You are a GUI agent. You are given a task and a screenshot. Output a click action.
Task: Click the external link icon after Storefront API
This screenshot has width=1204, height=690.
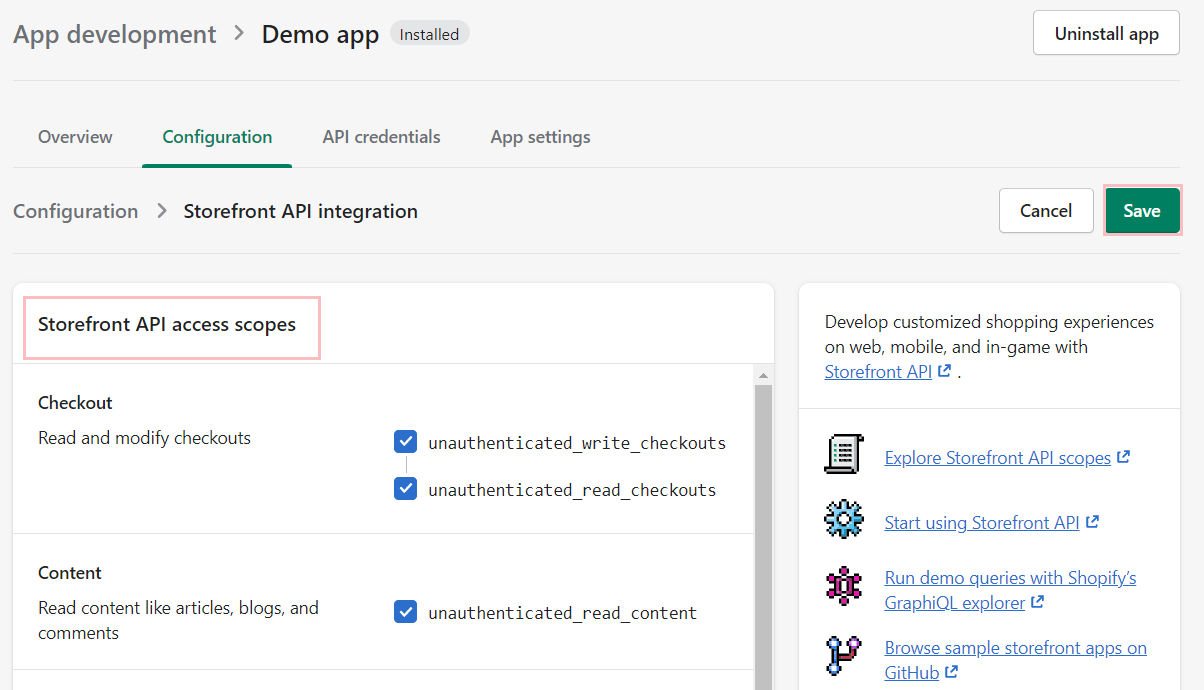coord(944,371)
